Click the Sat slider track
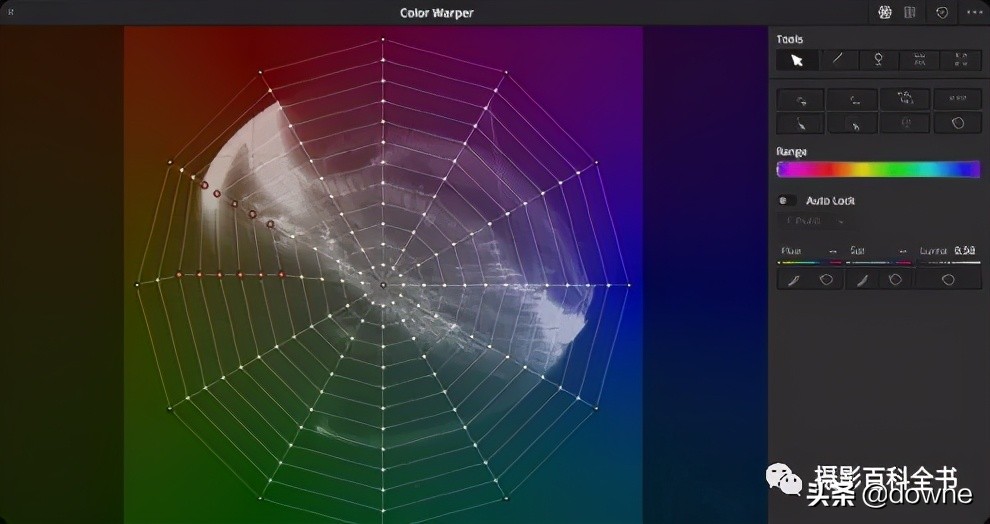 878,263
